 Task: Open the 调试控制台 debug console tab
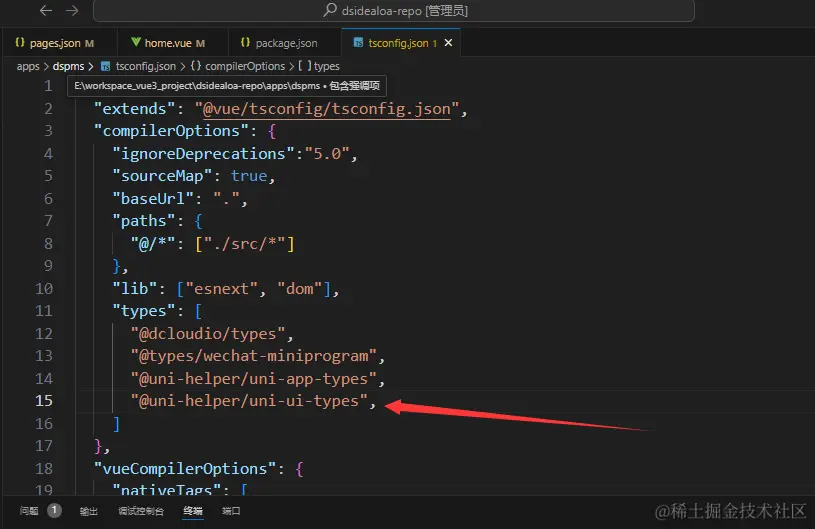pyautogui.click(x=141, y=511)
